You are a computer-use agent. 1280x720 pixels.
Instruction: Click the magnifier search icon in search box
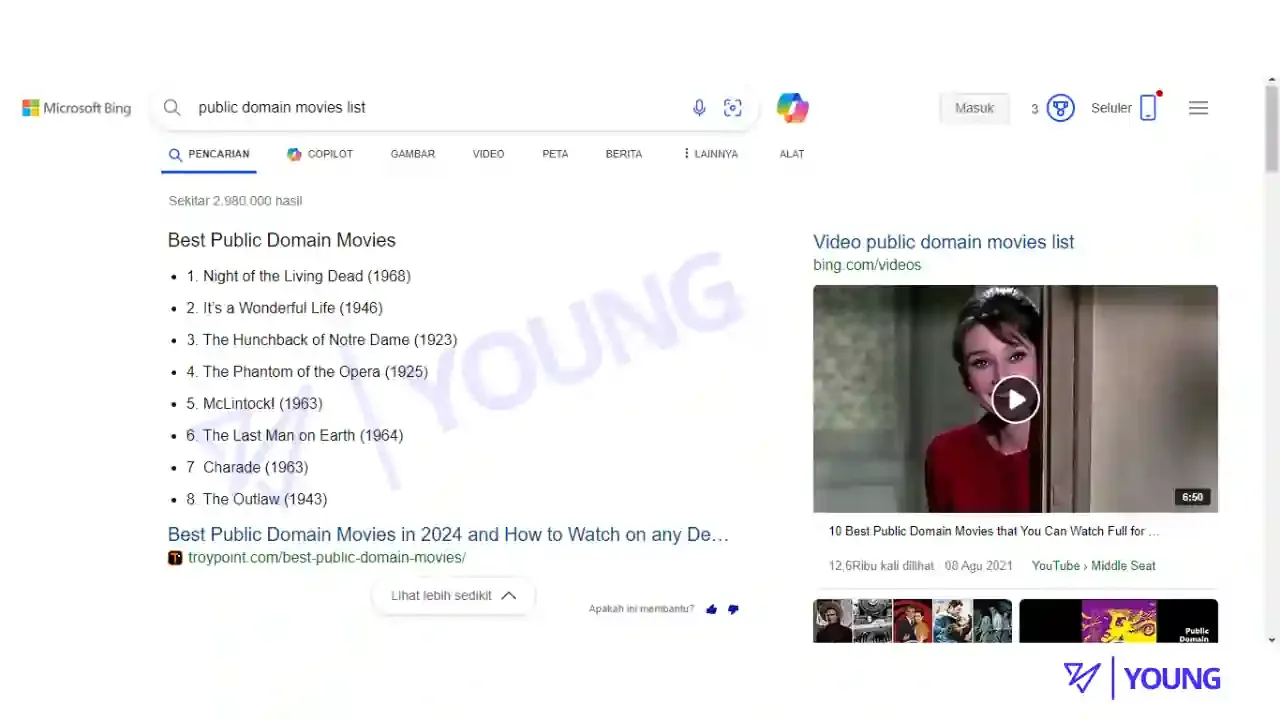[172, 108]
